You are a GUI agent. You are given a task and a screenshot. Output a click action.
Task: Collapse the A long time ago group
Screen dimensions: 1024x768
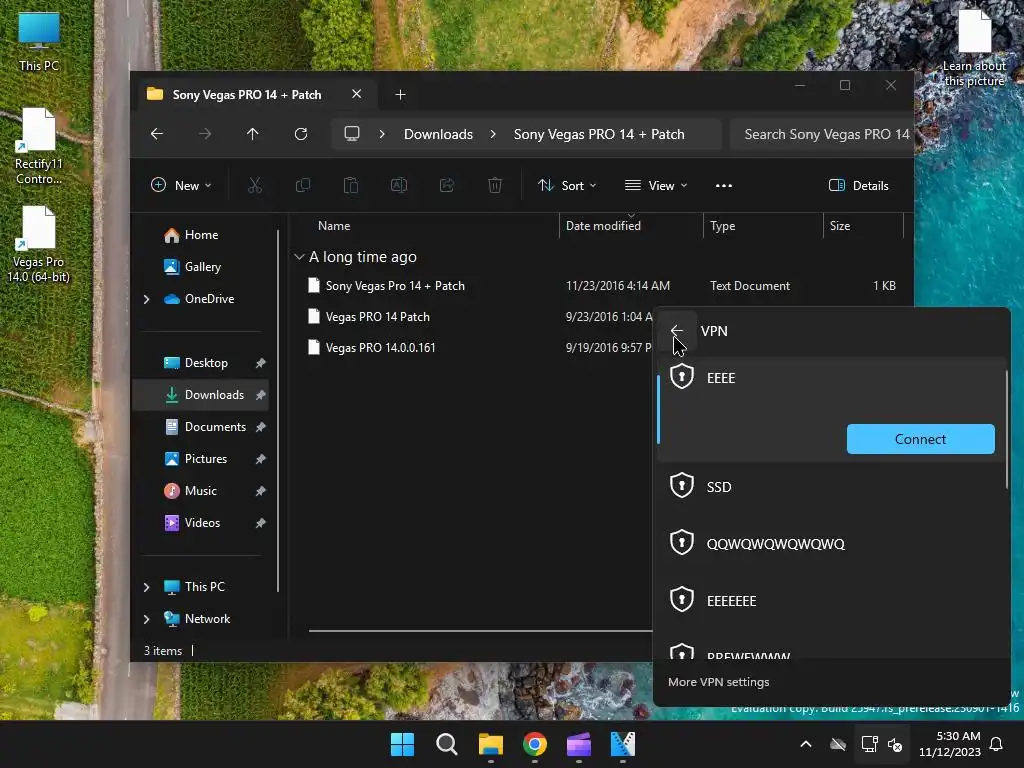tap(299, 257)
